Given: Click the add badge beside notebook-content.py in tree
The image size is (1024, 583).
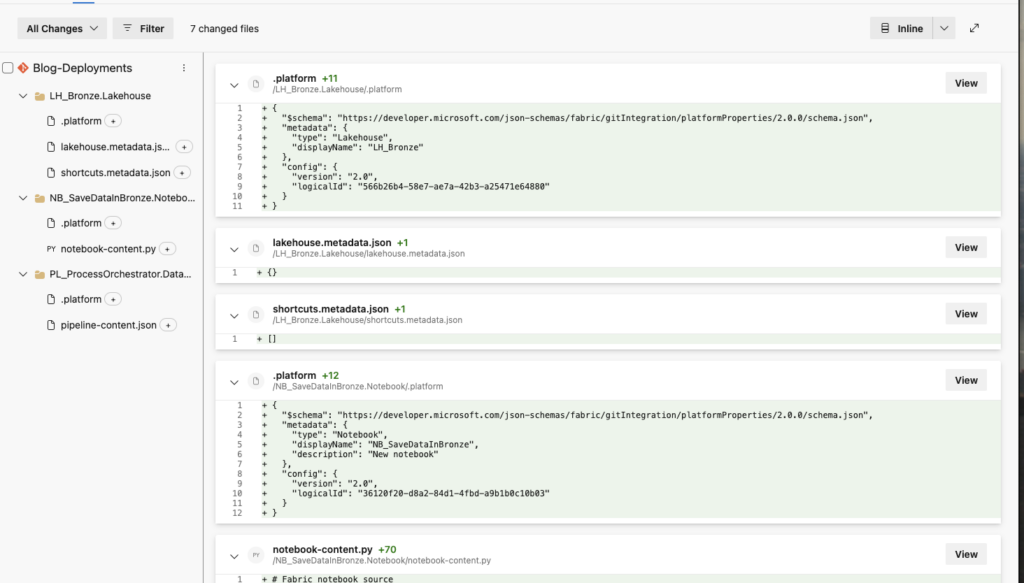Looking at the screenshot, I should click(x=168, y=249).
